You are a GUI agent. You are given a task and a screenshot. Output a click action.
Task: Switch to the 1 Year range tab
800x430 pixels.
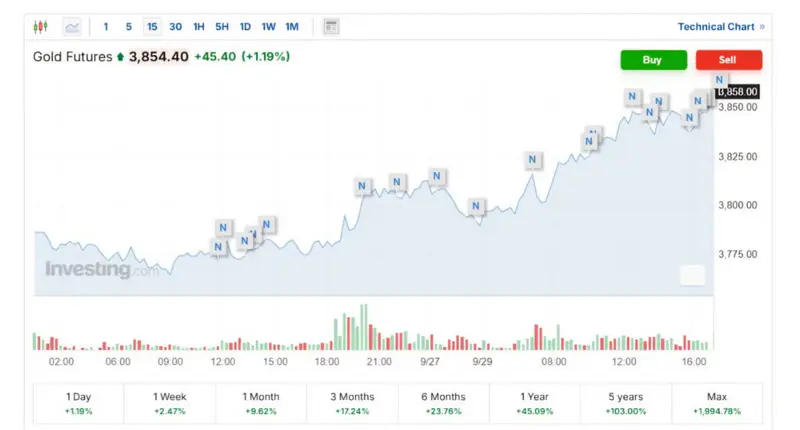533,403
